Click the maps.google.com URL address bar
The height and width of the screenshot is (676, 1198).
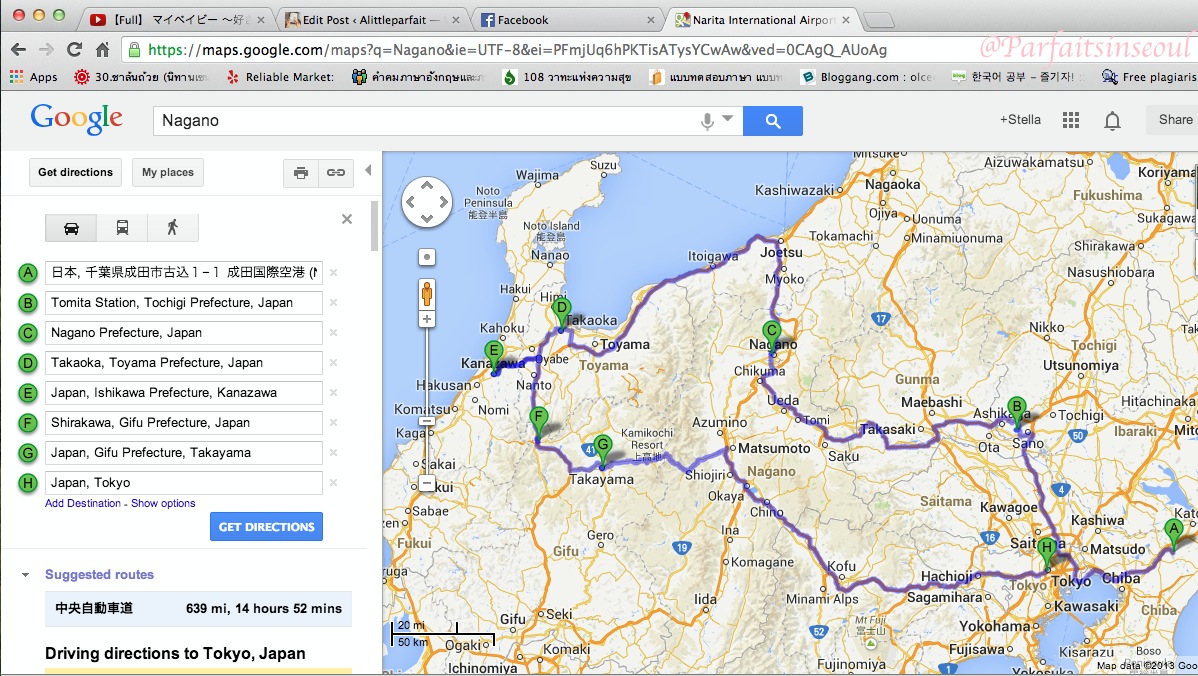[517, 50]
